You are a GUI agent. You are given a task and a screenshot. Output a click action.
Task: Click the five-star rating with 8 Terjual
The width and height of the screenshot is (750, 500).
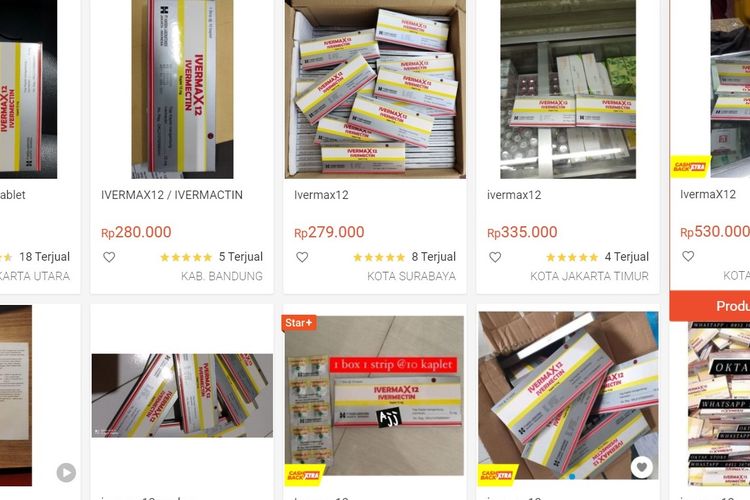(x=379, y=257)
